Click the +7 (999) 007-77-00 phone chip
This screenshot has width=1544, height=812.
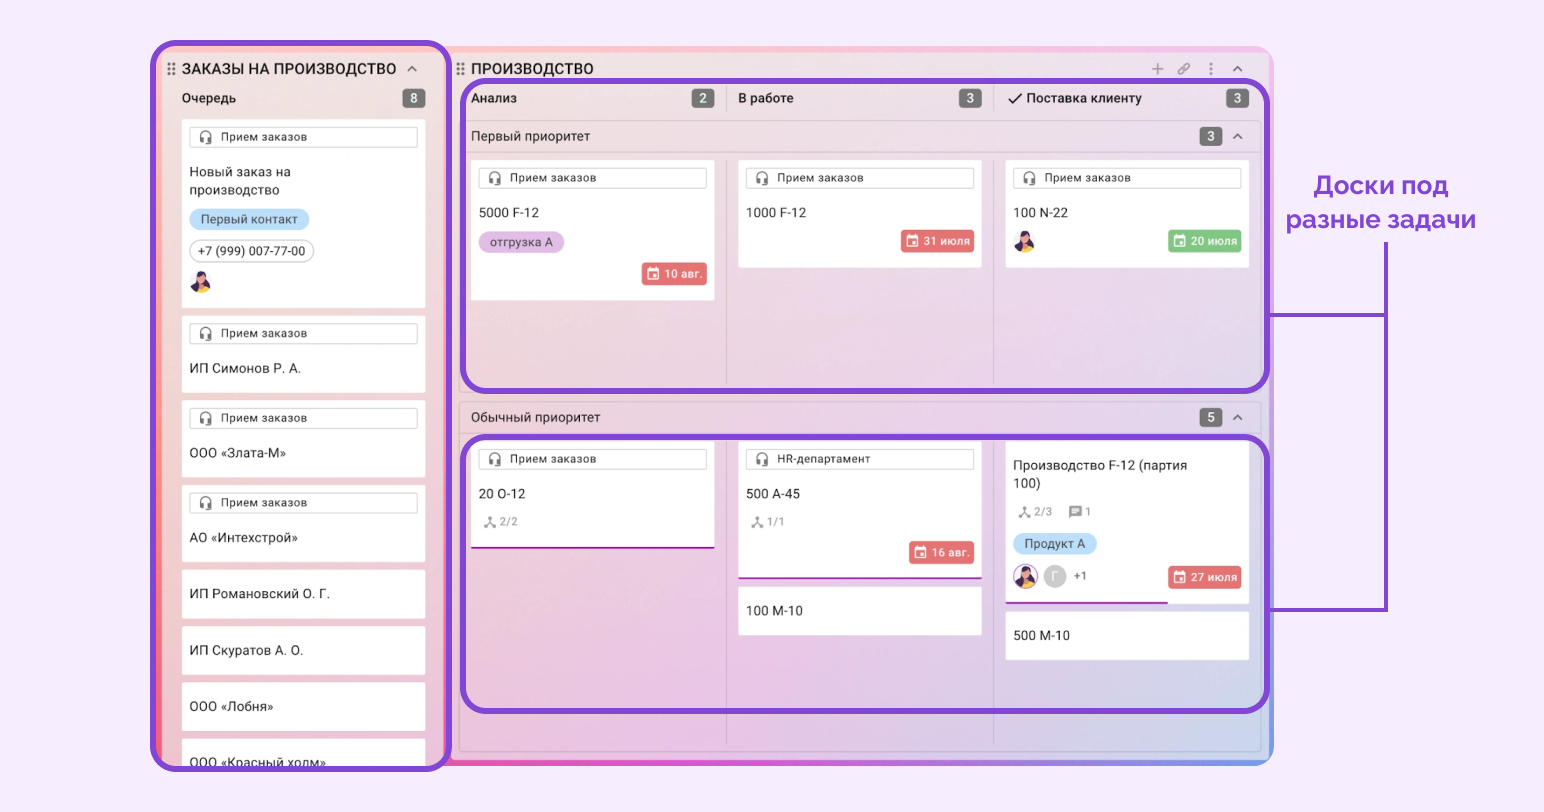tap(251, 251)
